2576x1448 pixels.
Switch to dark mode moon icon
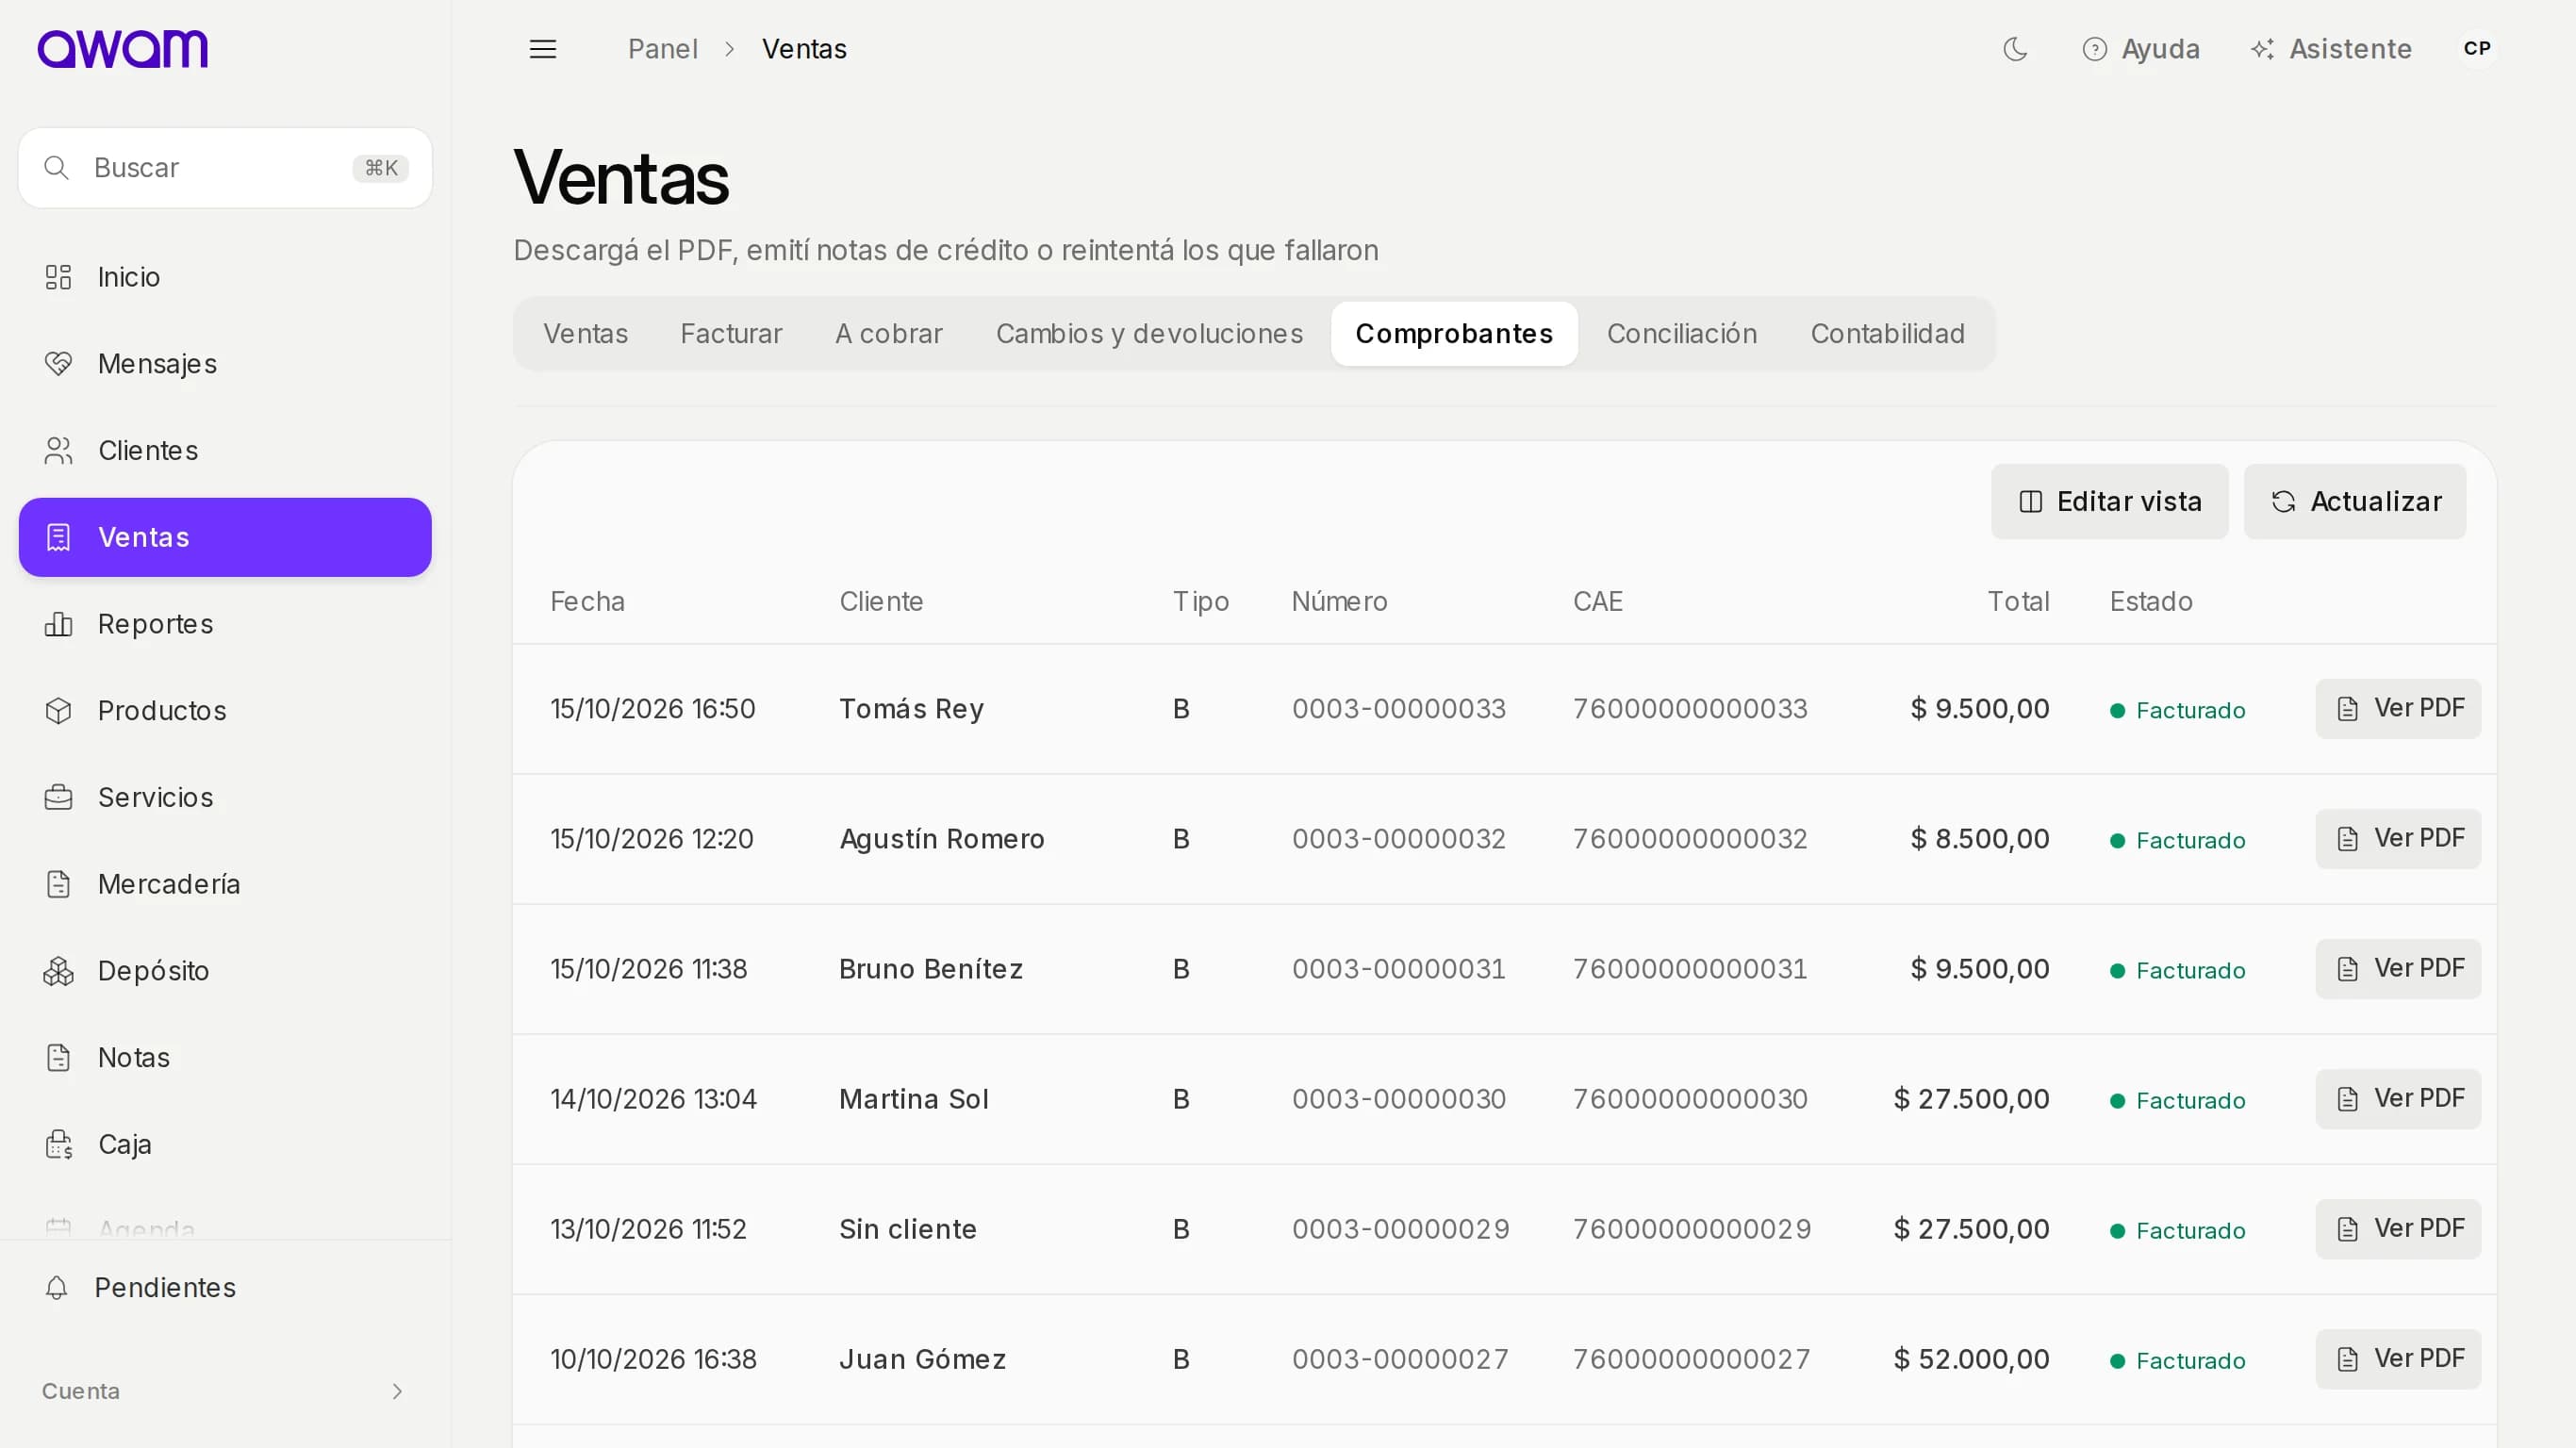click(x=2015, y=49)
